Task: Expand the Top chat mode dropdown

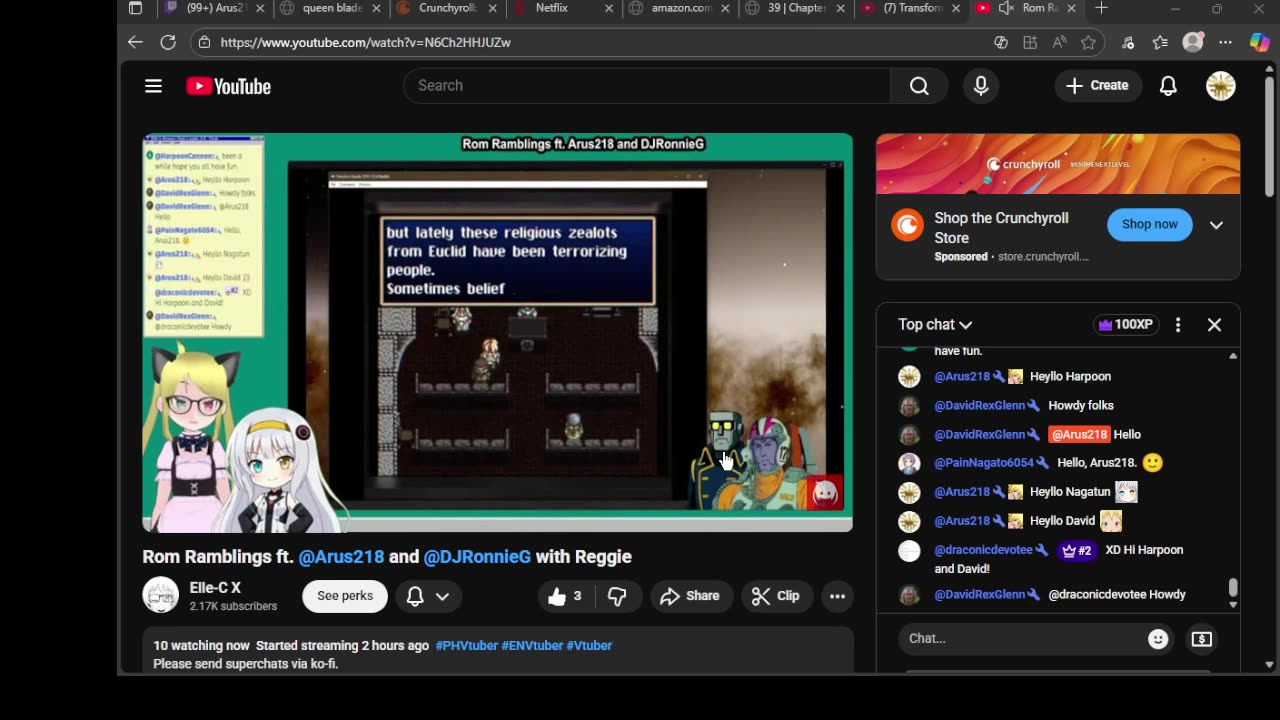Action: tap(935, 325)
